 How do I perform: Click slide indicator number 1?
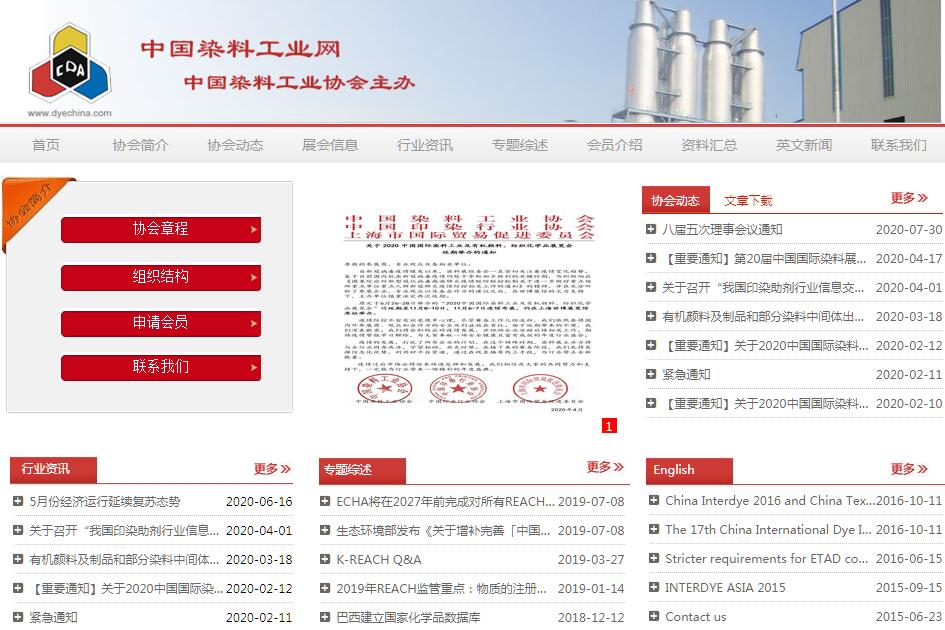[609, 426]
